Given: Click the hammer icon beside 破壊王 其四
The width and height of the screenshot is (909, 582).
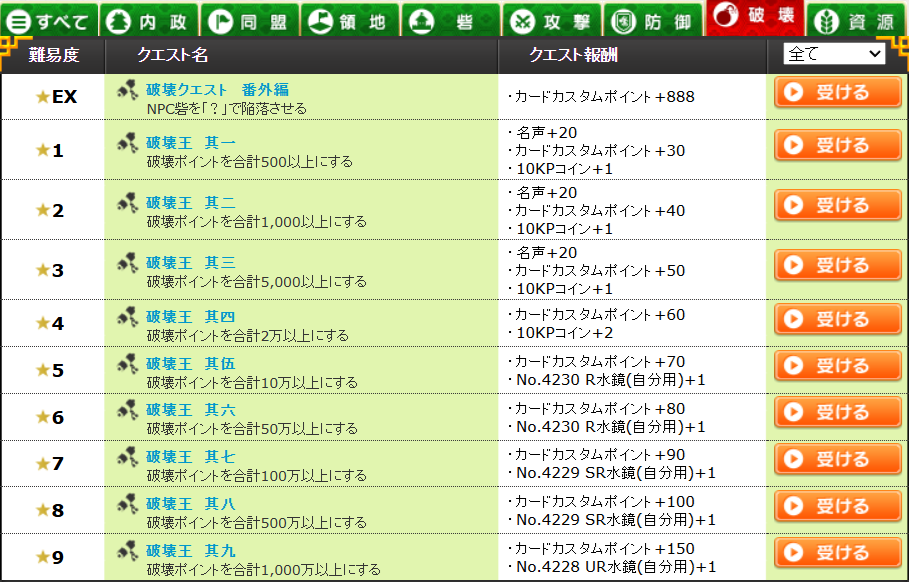Looking at the screenshot, I should pyautogui.click(x=128, y=317).
